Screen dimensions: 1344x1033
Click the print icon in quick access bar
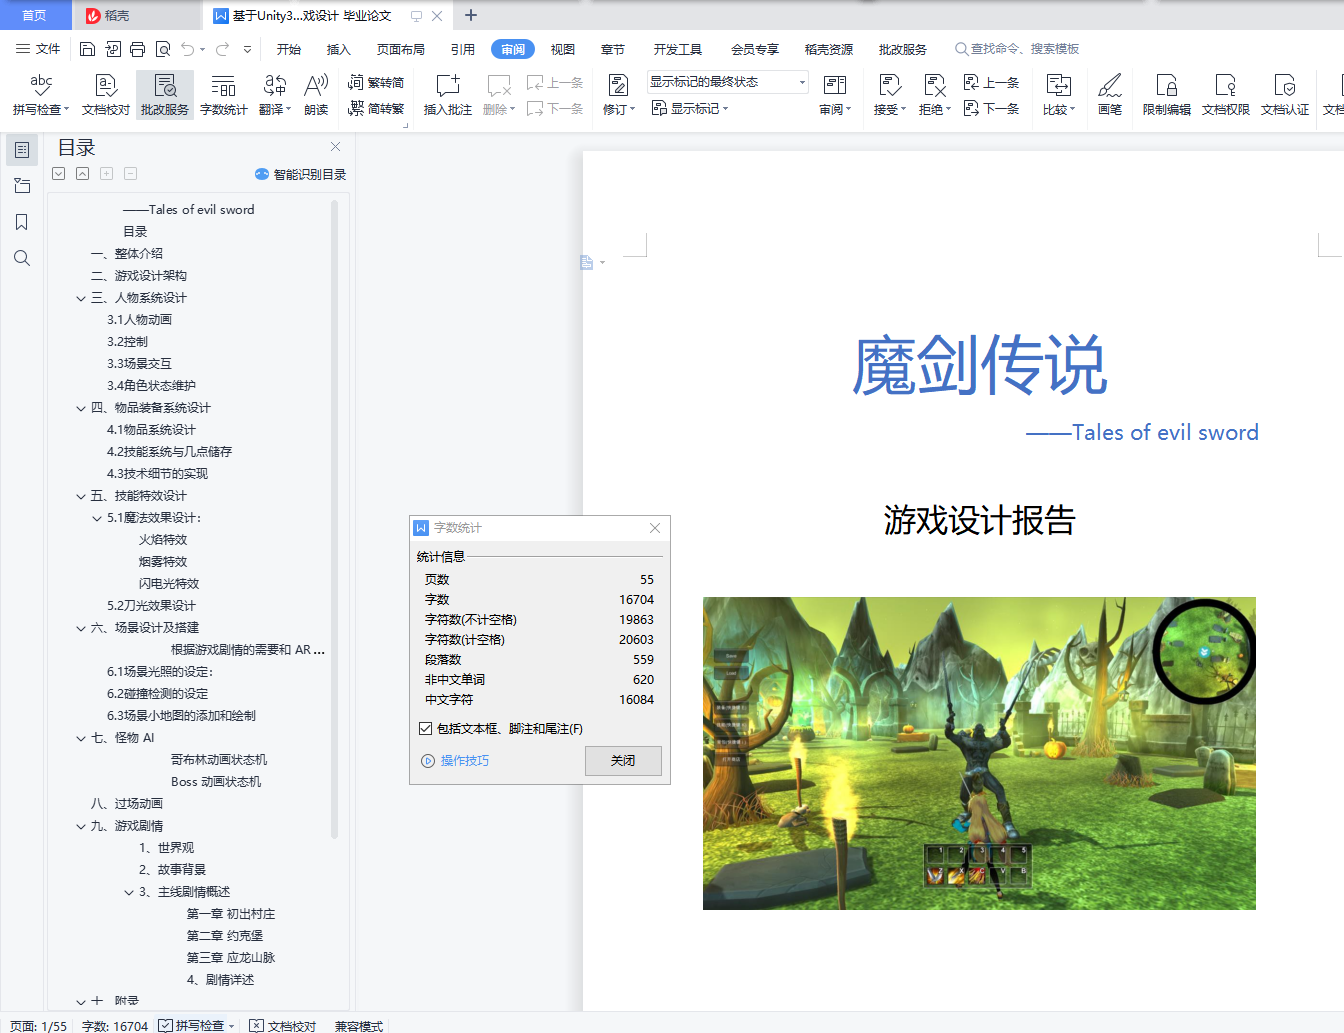coord(138,49)
